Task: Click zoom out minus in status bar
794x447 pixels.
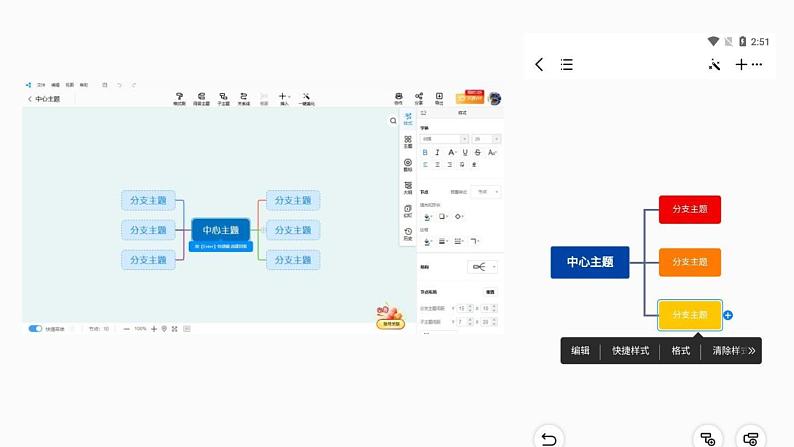Action: (127, 329)
